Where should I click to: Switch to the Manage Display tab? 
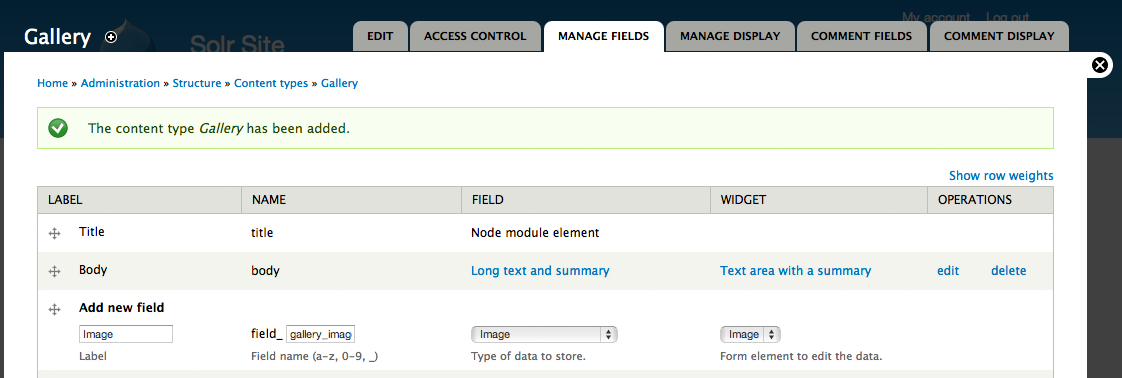pos(730,36)
